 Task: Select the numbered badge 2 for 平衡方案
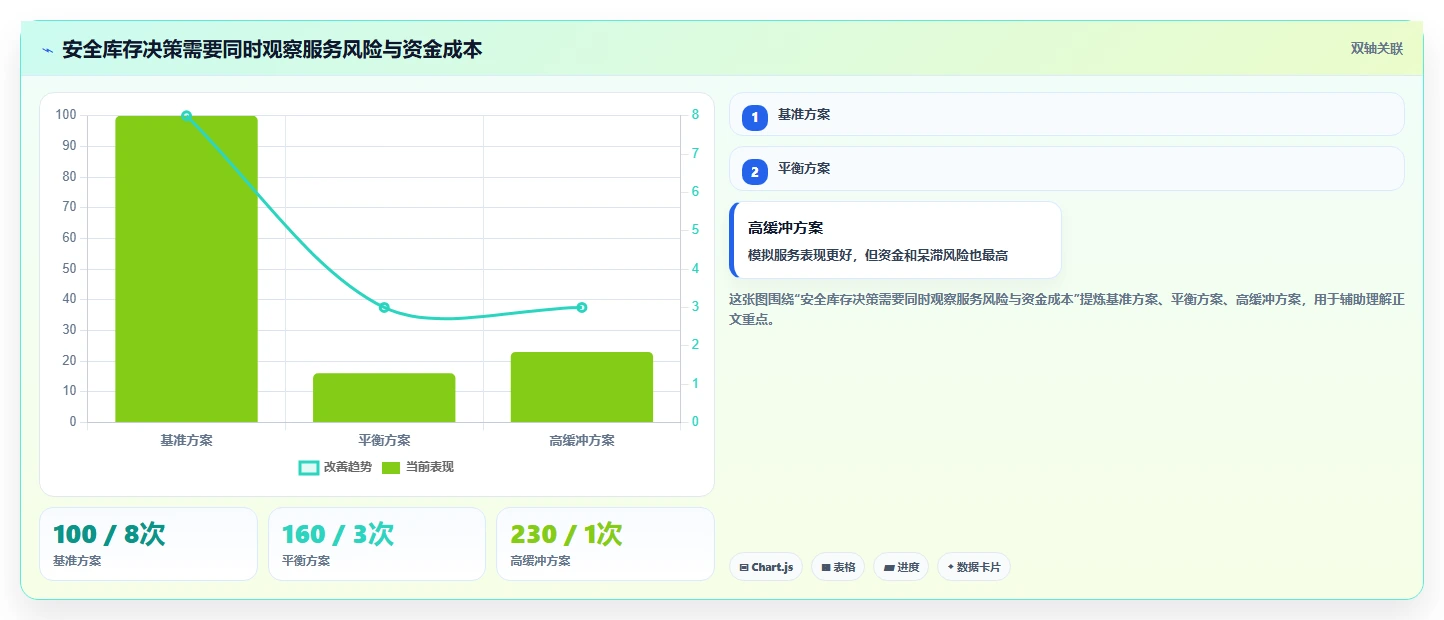(x=755, y=172)
